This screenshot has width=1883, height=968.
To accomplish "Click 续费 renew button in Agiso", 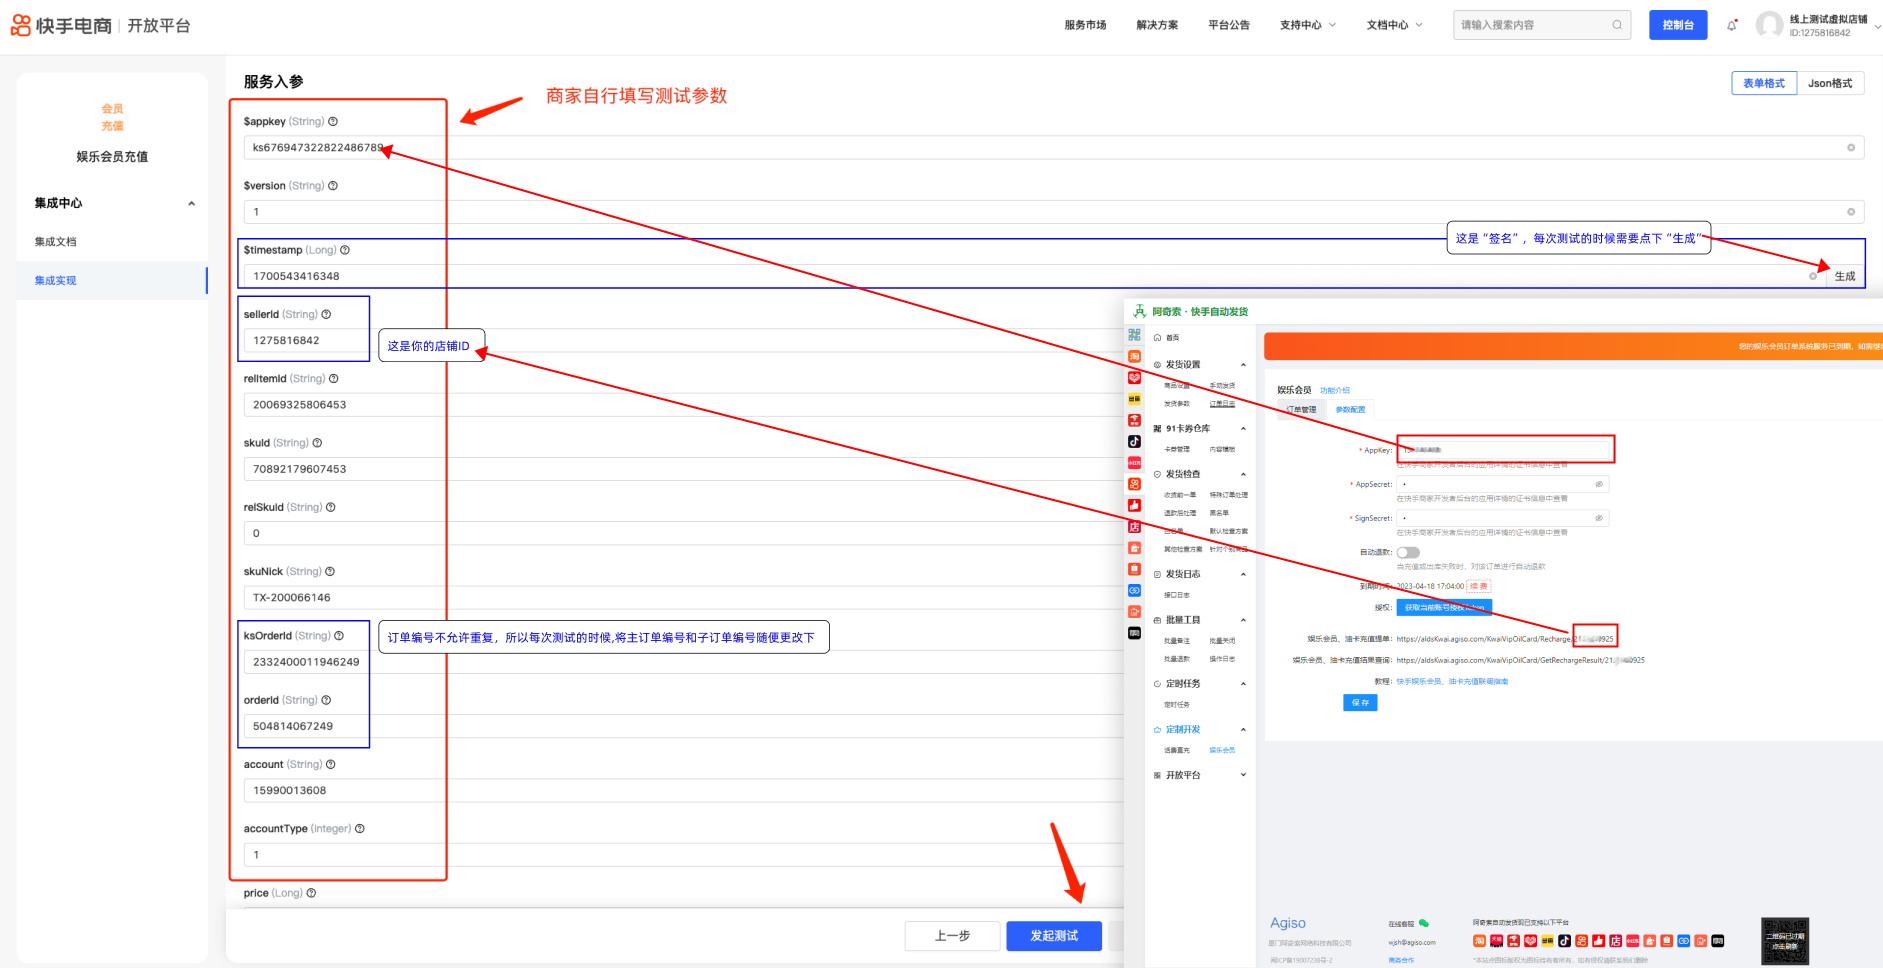I will 1478,586.
